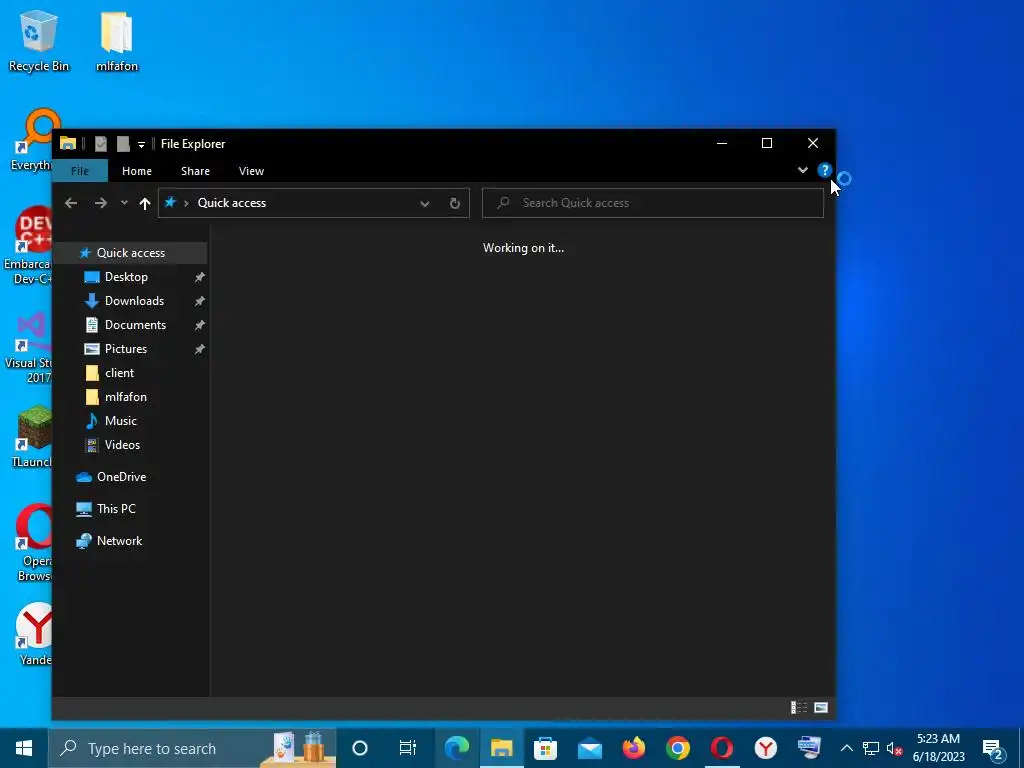Viewport: 1024px width, 768px height.
Task: Select OneDrive in the navigation pane
Action: coord(121,477)
